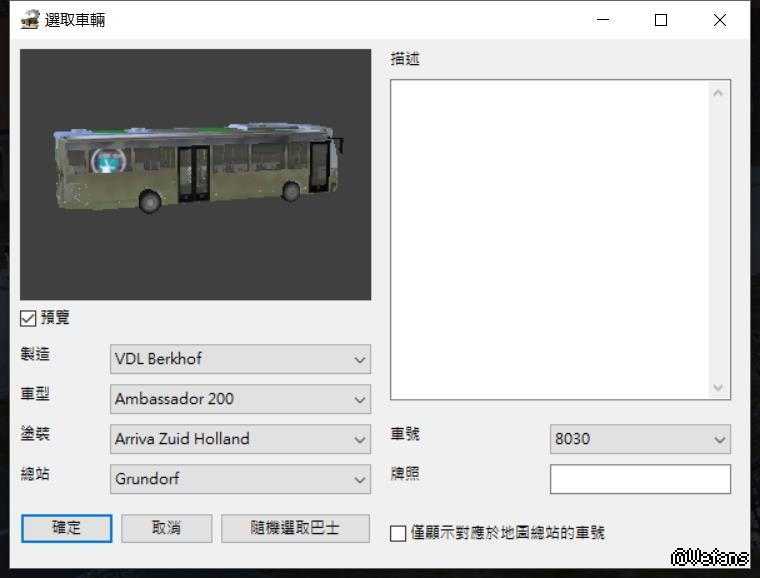
Task: Enable 僅顯示對應於地圖總站的車號 checkbox
Action: pyautogui.click(x=398, y=533)
